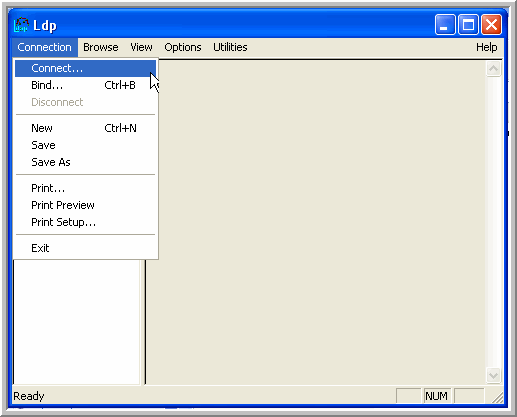This screenshot has width=517, height=417.
Task: Click the Ldp application icon in title bar
Action: coord(21,25)
